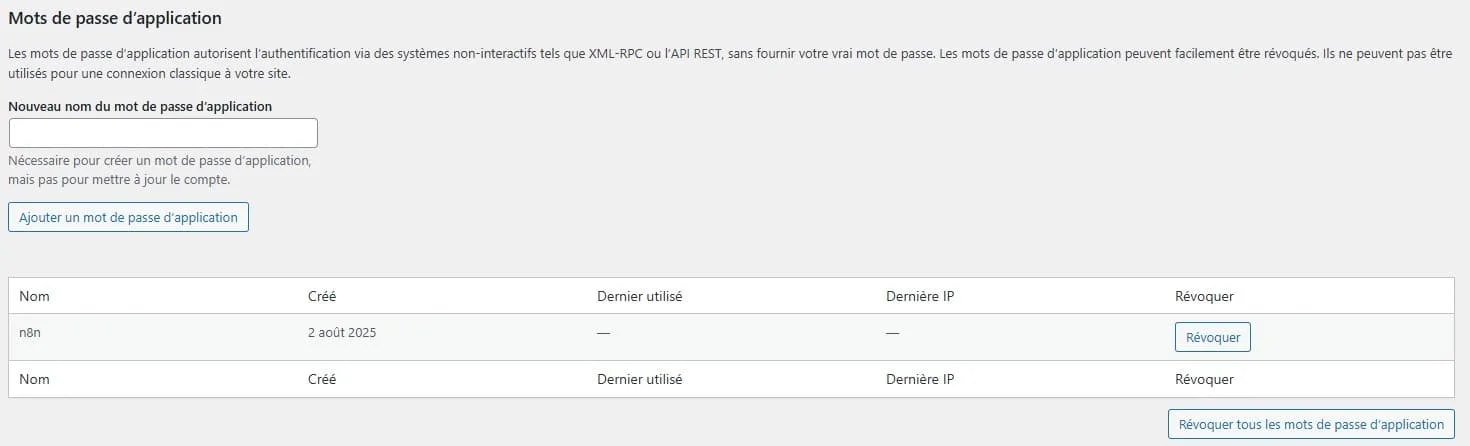The height and width of the screenshot is (446, 1470).
Task: Click the "Créé" column header at table top
Action: 322,297
